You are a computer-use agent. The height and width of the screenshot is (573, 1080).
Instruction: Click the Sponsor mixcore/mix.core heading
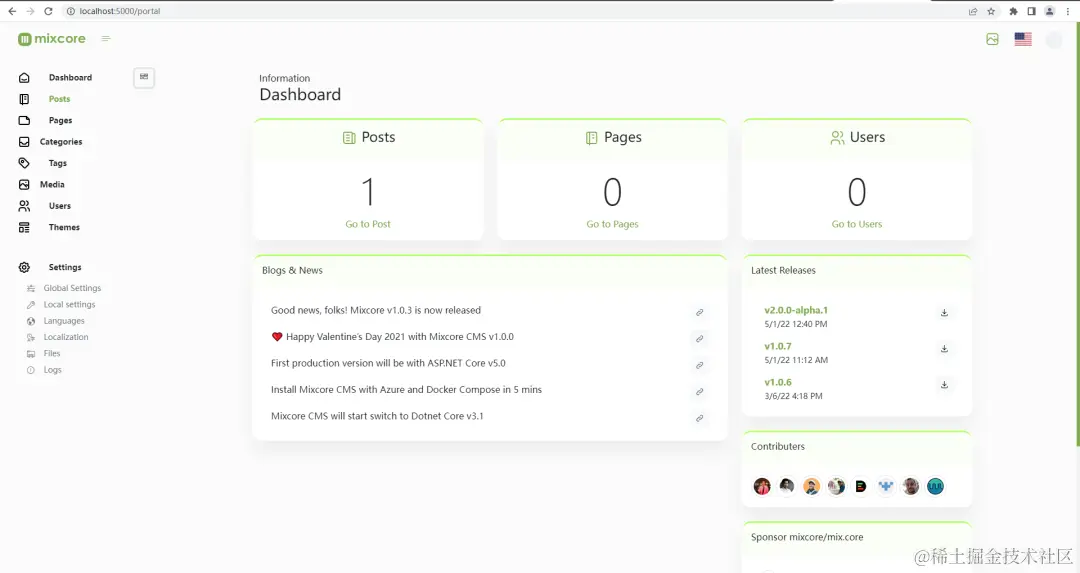coord(807,537)
